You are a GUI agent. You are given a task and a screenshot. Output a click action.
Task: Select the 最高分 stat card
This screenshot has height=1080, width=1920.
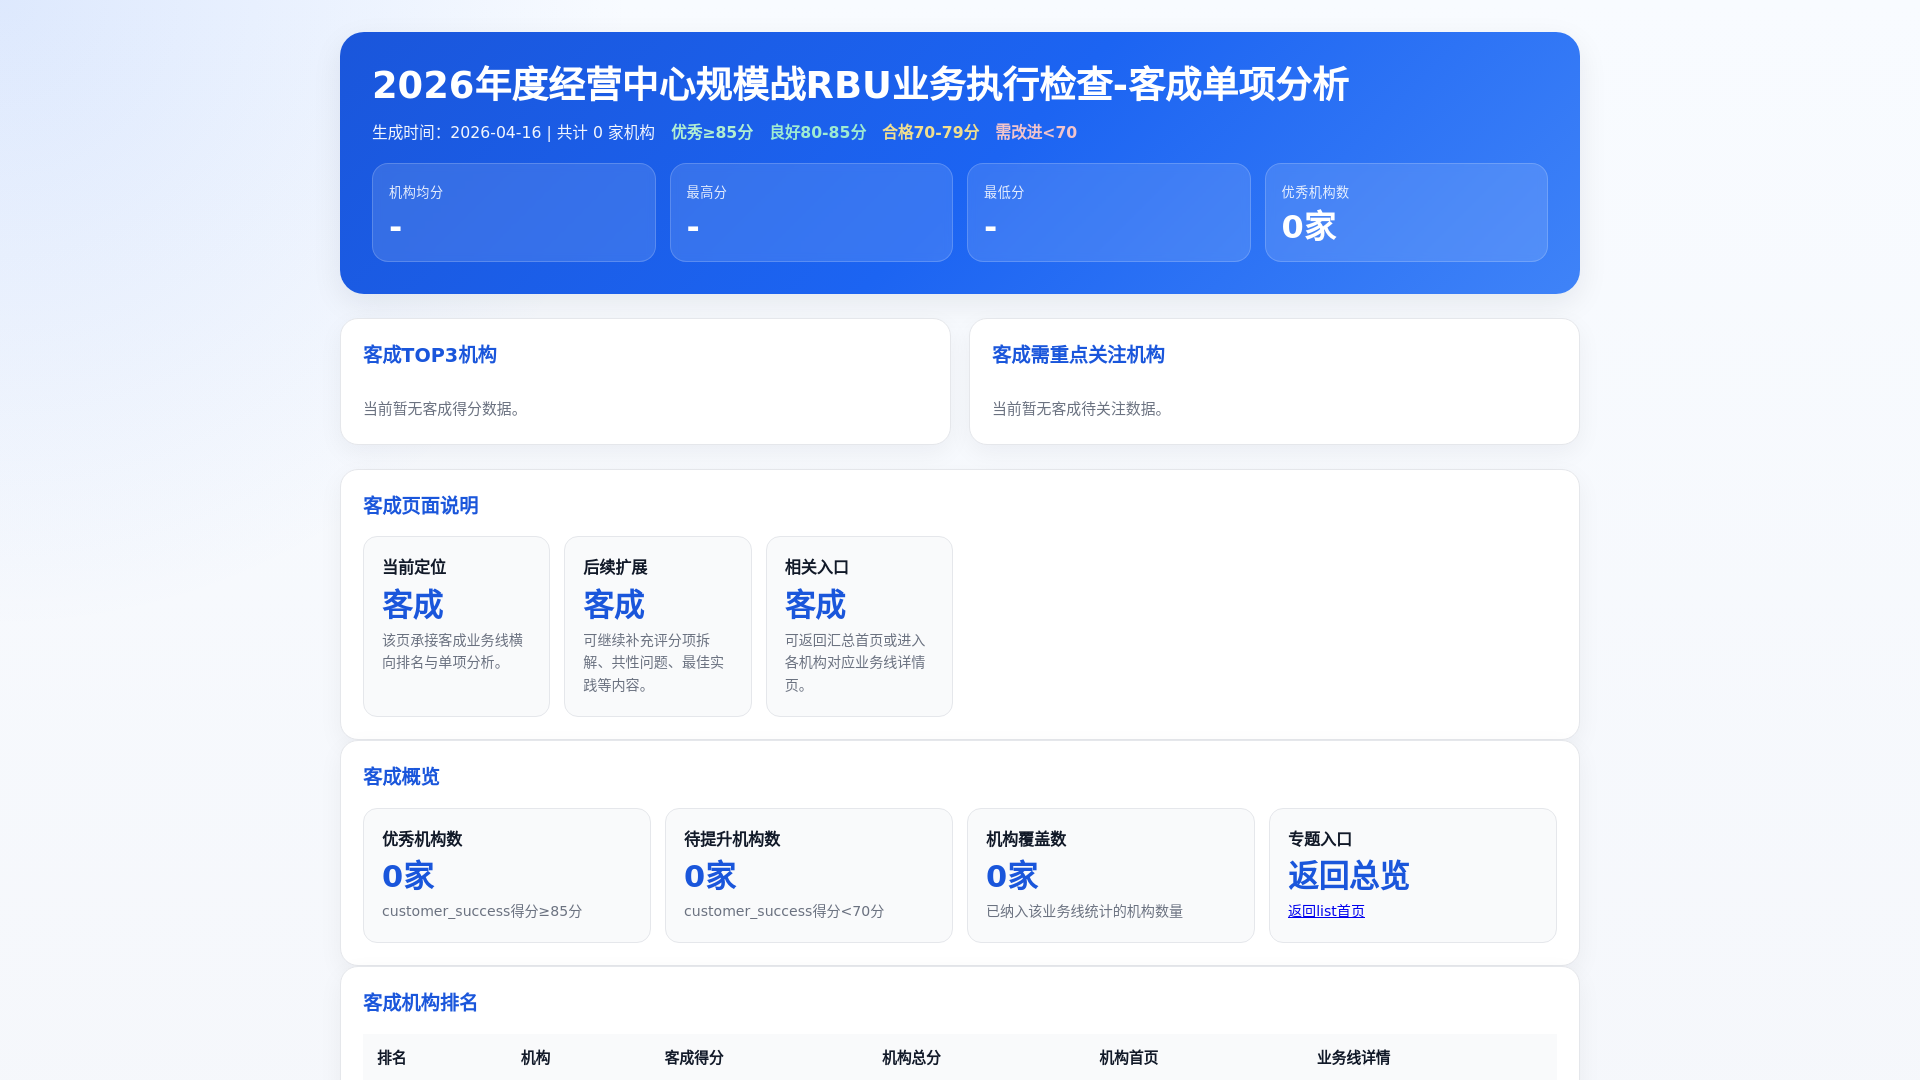[x=811, y=213]
